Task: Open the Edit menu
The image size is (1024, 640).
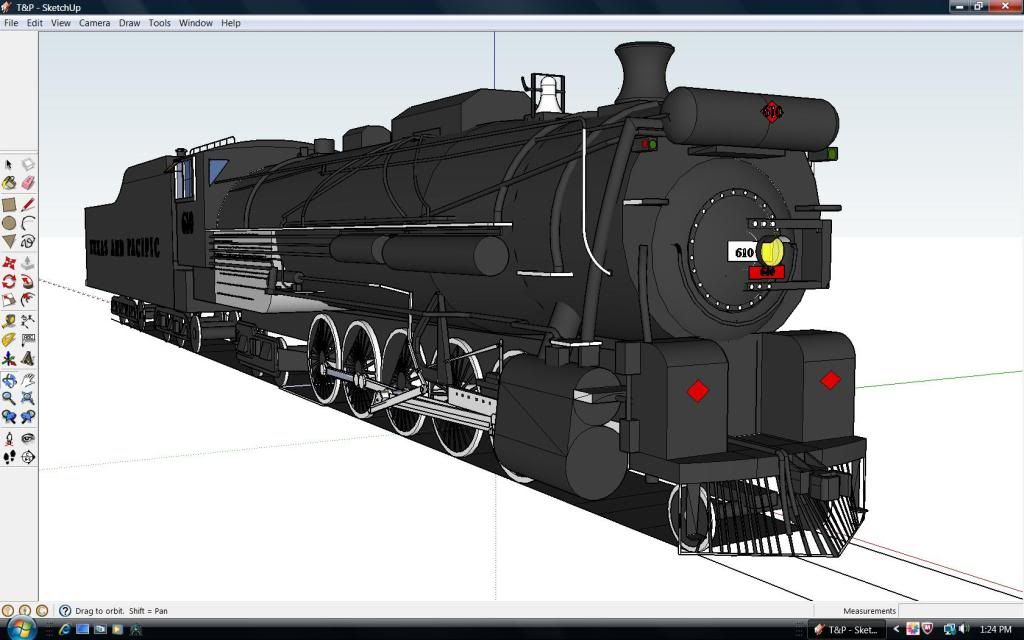Action: (35, 23)
